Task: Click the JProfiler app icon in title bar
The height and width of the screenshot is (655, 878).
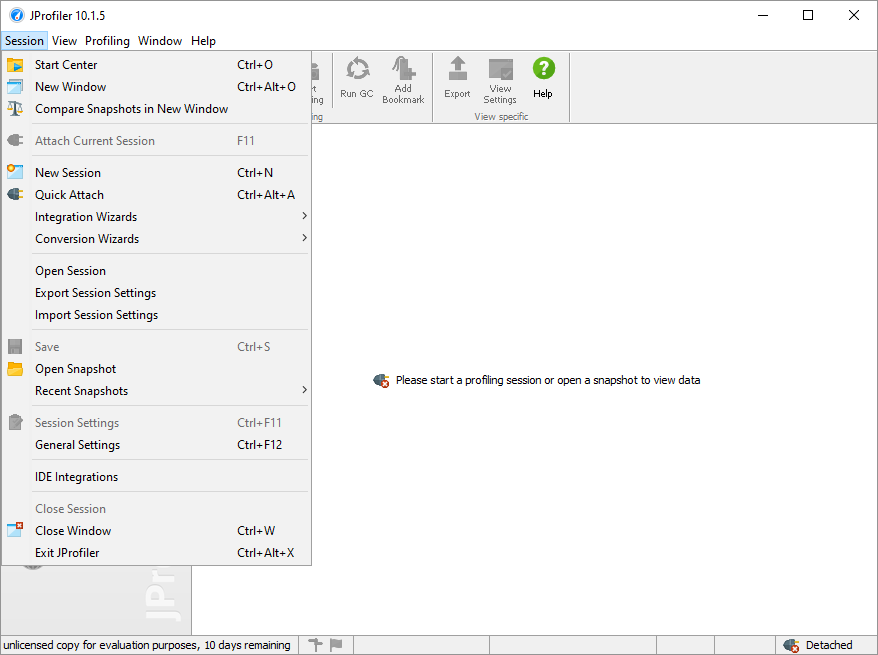Action: pos(17,15)
